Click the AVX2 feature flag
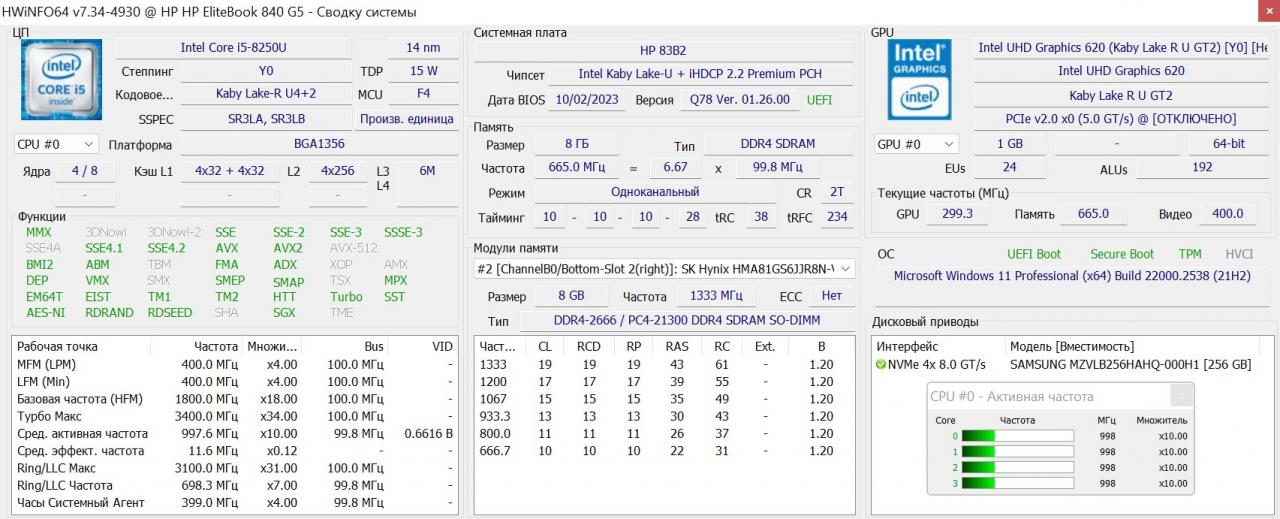Screen dimensions: 1280x519 point(288,248)
